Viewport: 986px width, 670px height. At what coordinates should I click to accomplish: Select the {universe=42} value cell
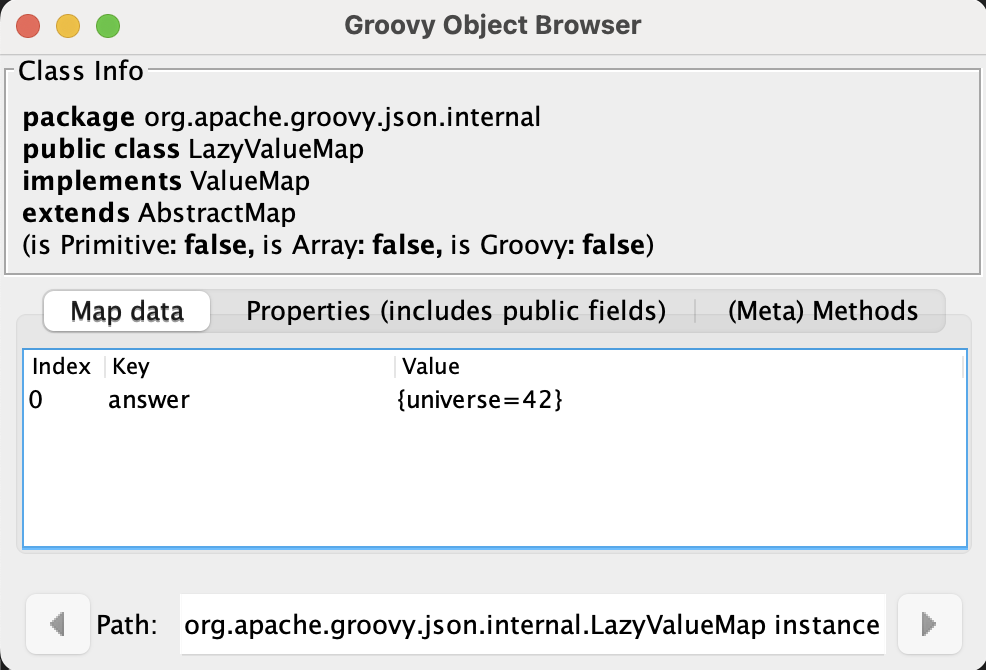point(478,399)
